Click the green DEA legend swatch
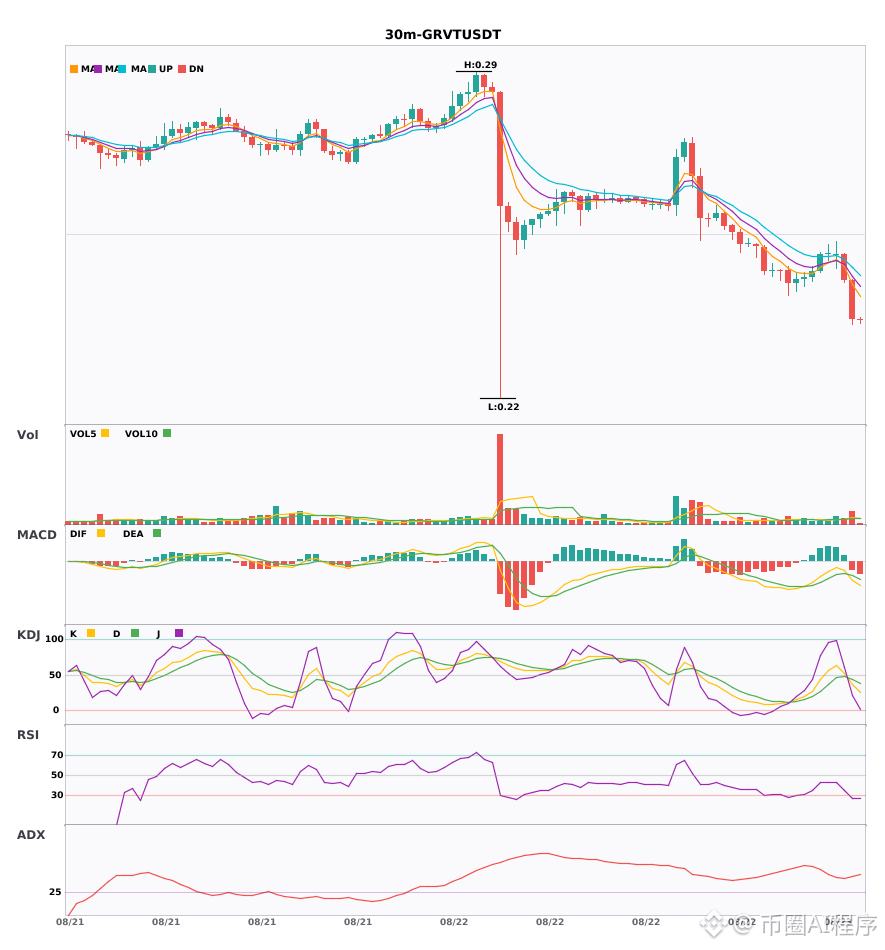885x950 pixels. coord(157,533)
